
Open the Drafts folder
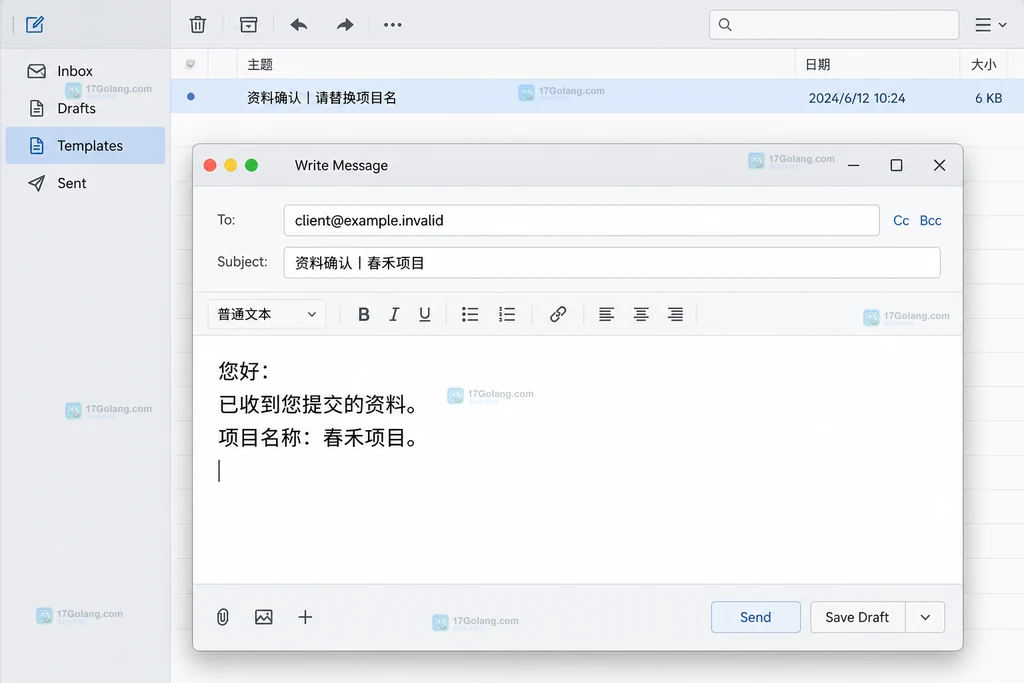tap(85, 108)
